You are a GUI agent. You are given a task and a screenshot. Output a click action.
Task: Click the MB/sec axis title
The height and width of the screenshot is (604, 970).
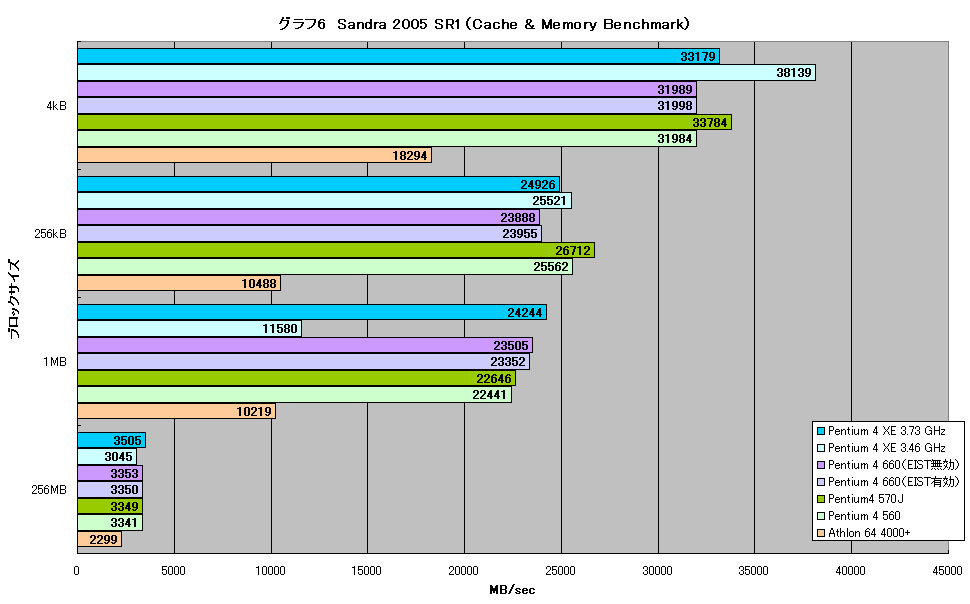tap(512, 590)
